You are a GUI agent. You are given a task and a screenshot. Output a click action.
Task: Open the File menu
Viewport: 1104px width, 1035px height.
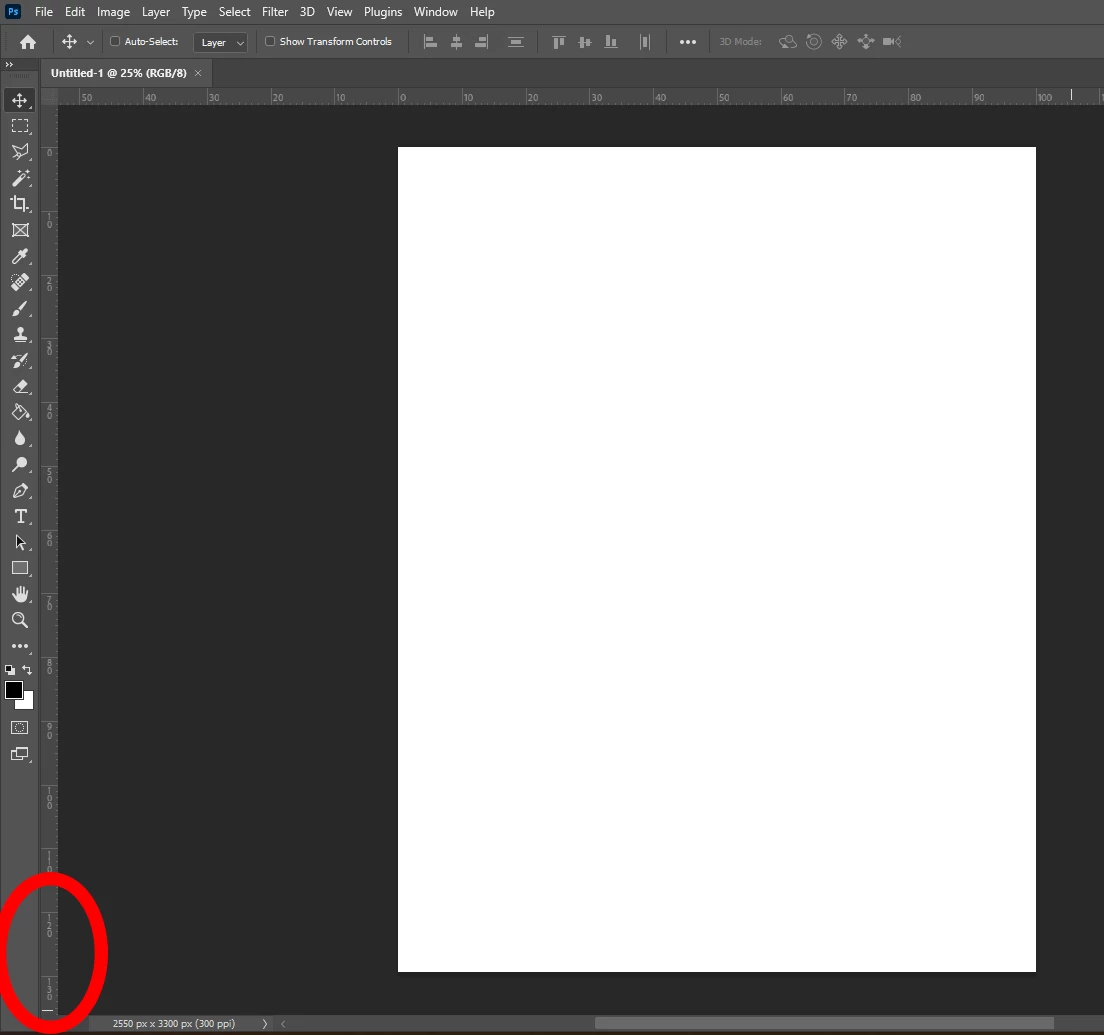[x=44, y=12]
